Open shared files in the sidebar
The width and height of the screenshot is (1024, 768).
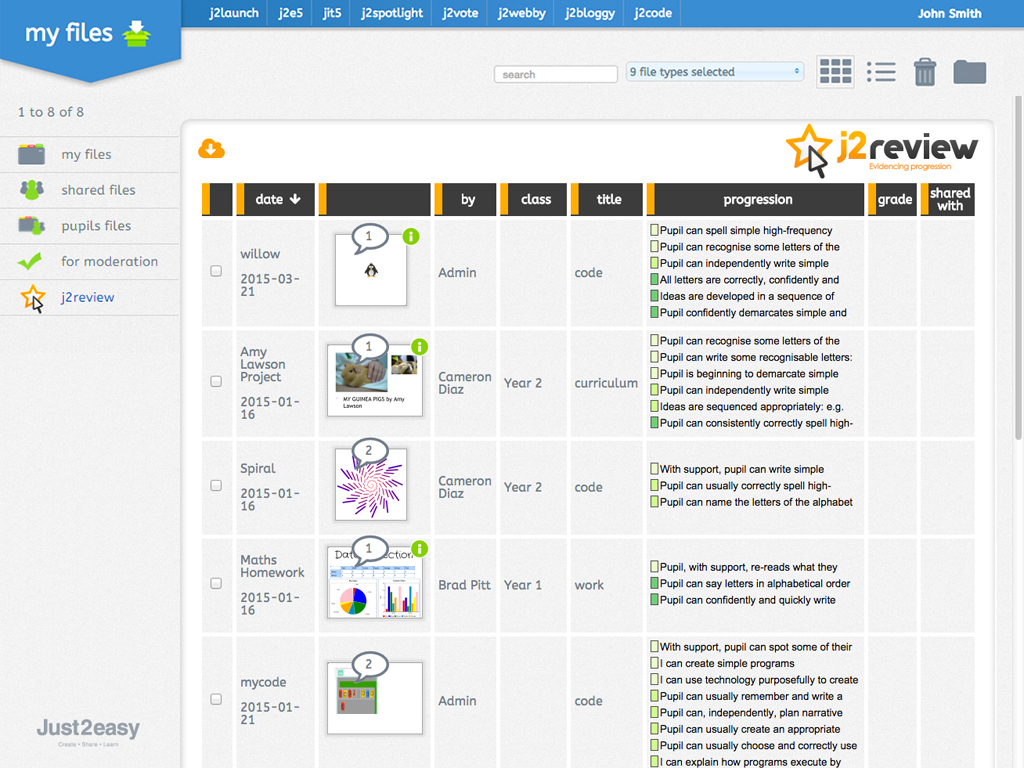coord(98,190)
